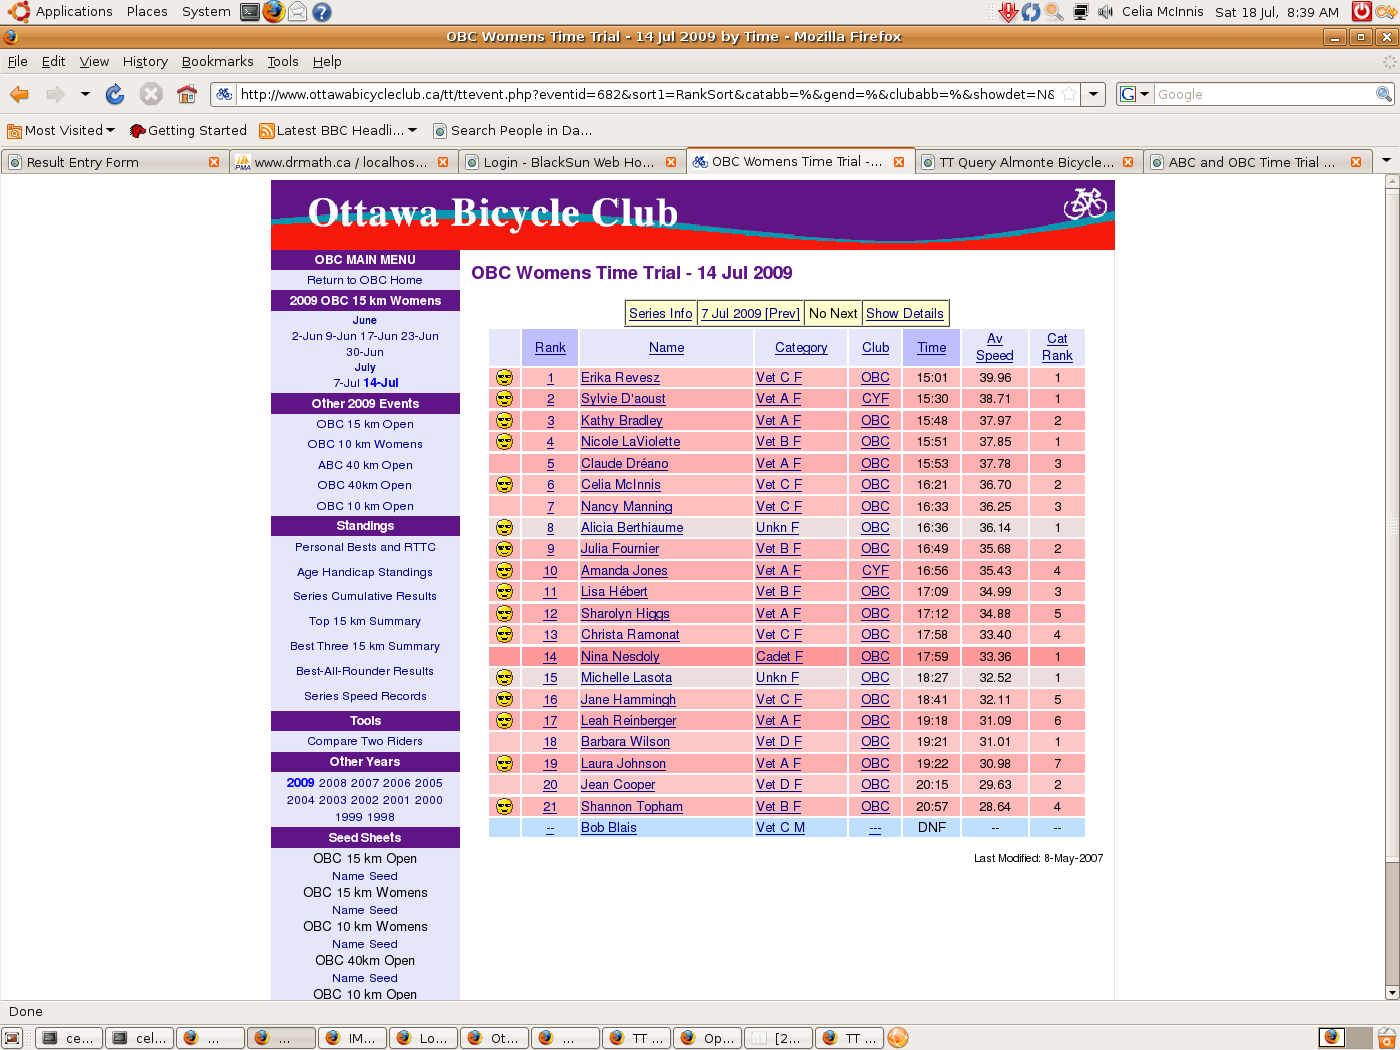Open the Bookmarks menu
Viewport: 1400px width, 1050px height.
[217, 61]
